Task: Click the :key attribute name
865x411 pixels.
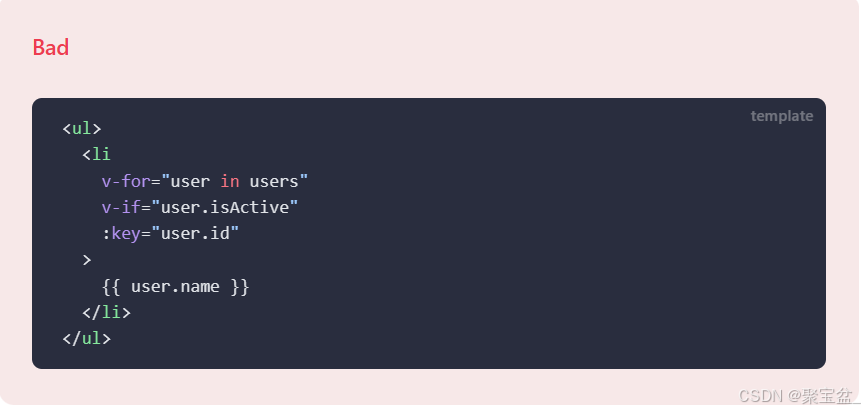Action: (121, 233)
